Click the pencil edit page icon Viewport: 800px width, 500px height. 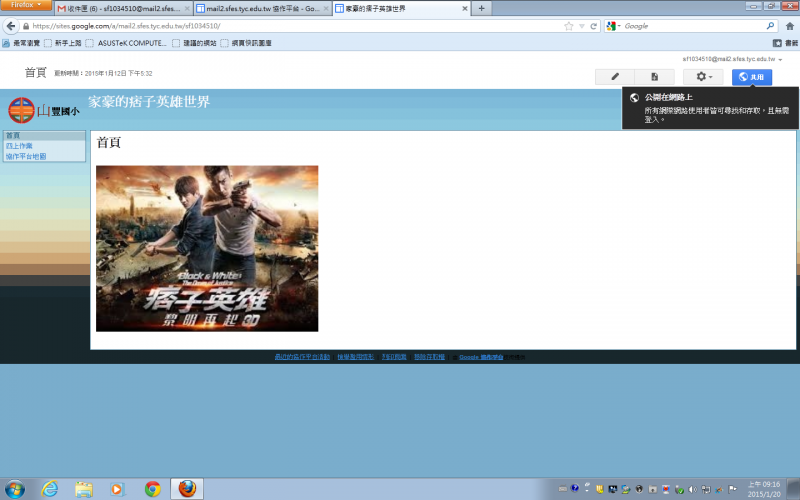click(615, 77)
